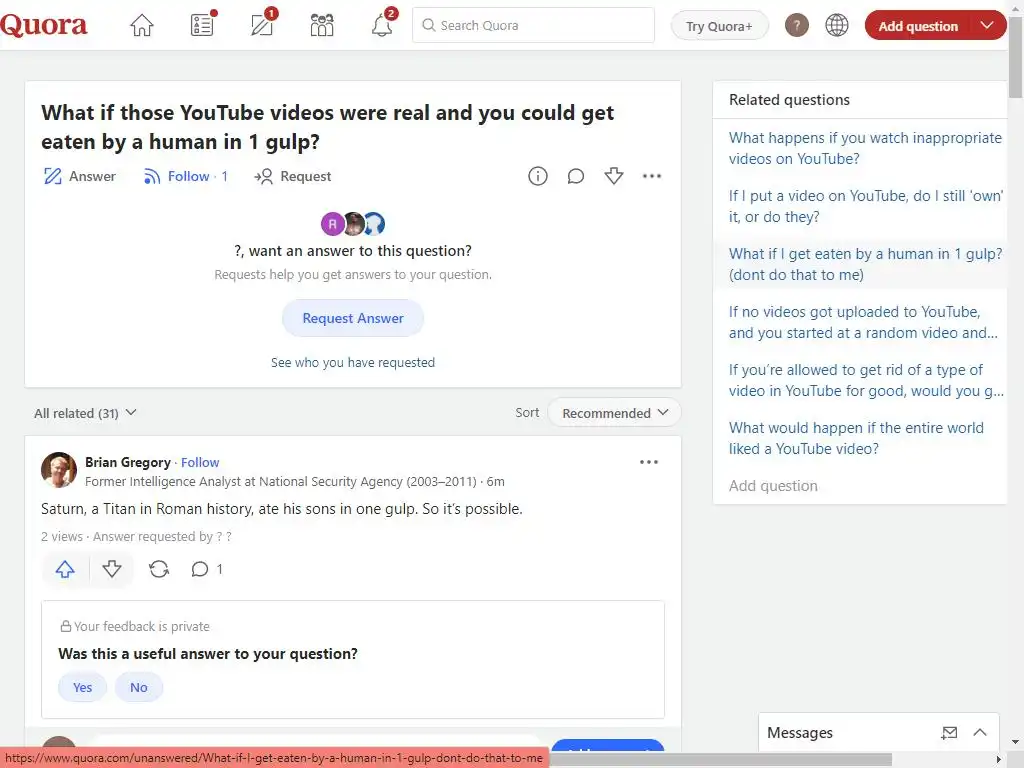Go to the Quora logo home

pyautogui.click(x=43, y=25)
